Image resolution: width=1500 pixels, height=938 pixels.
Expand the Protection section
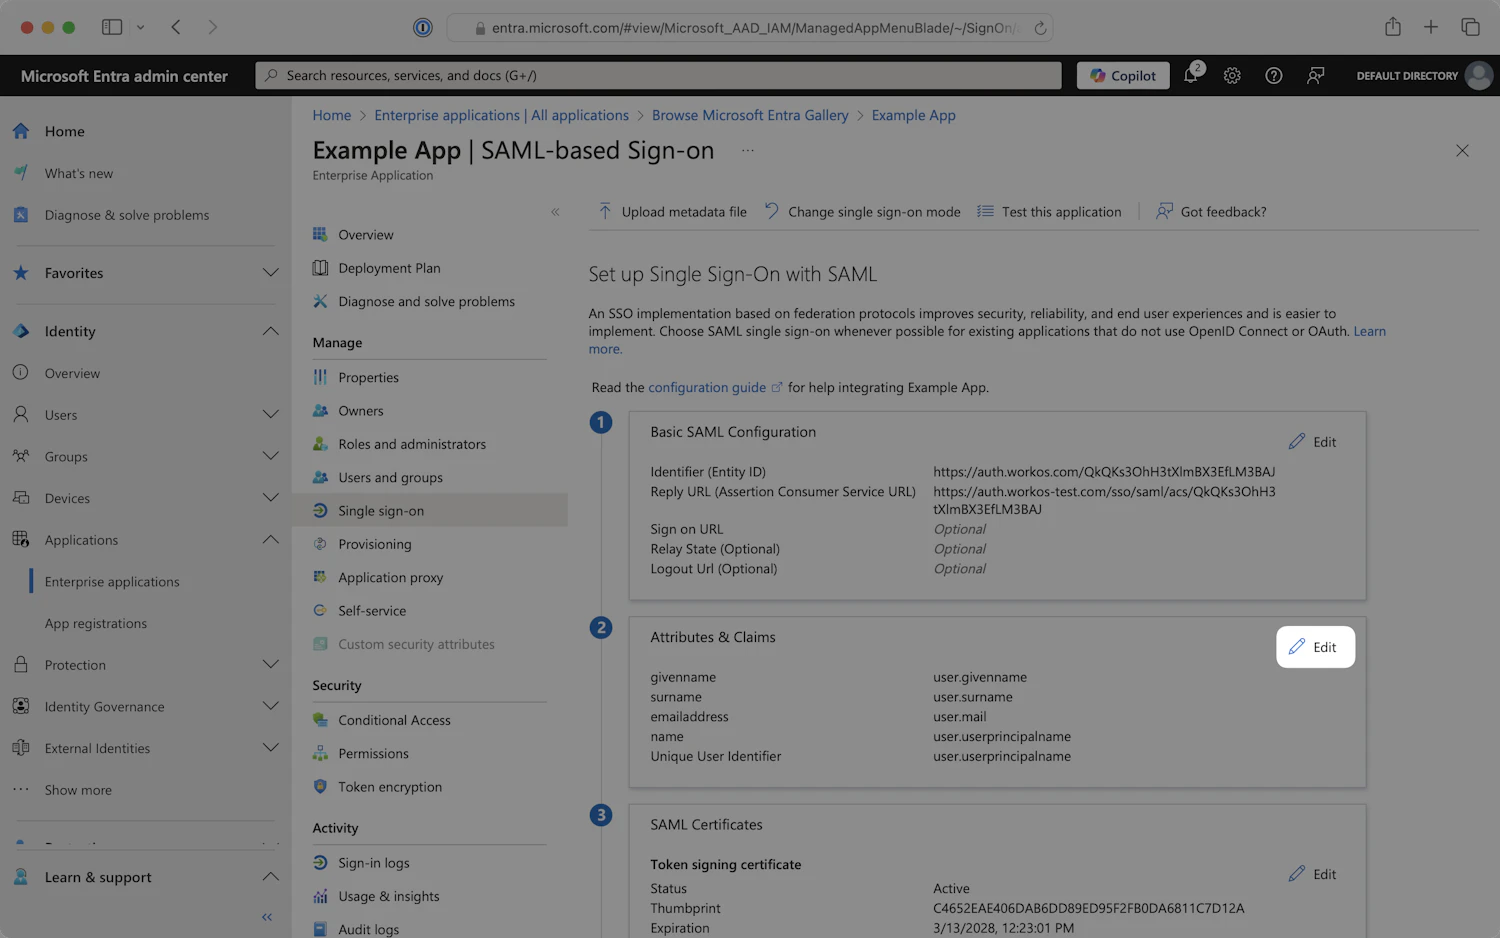270,665
